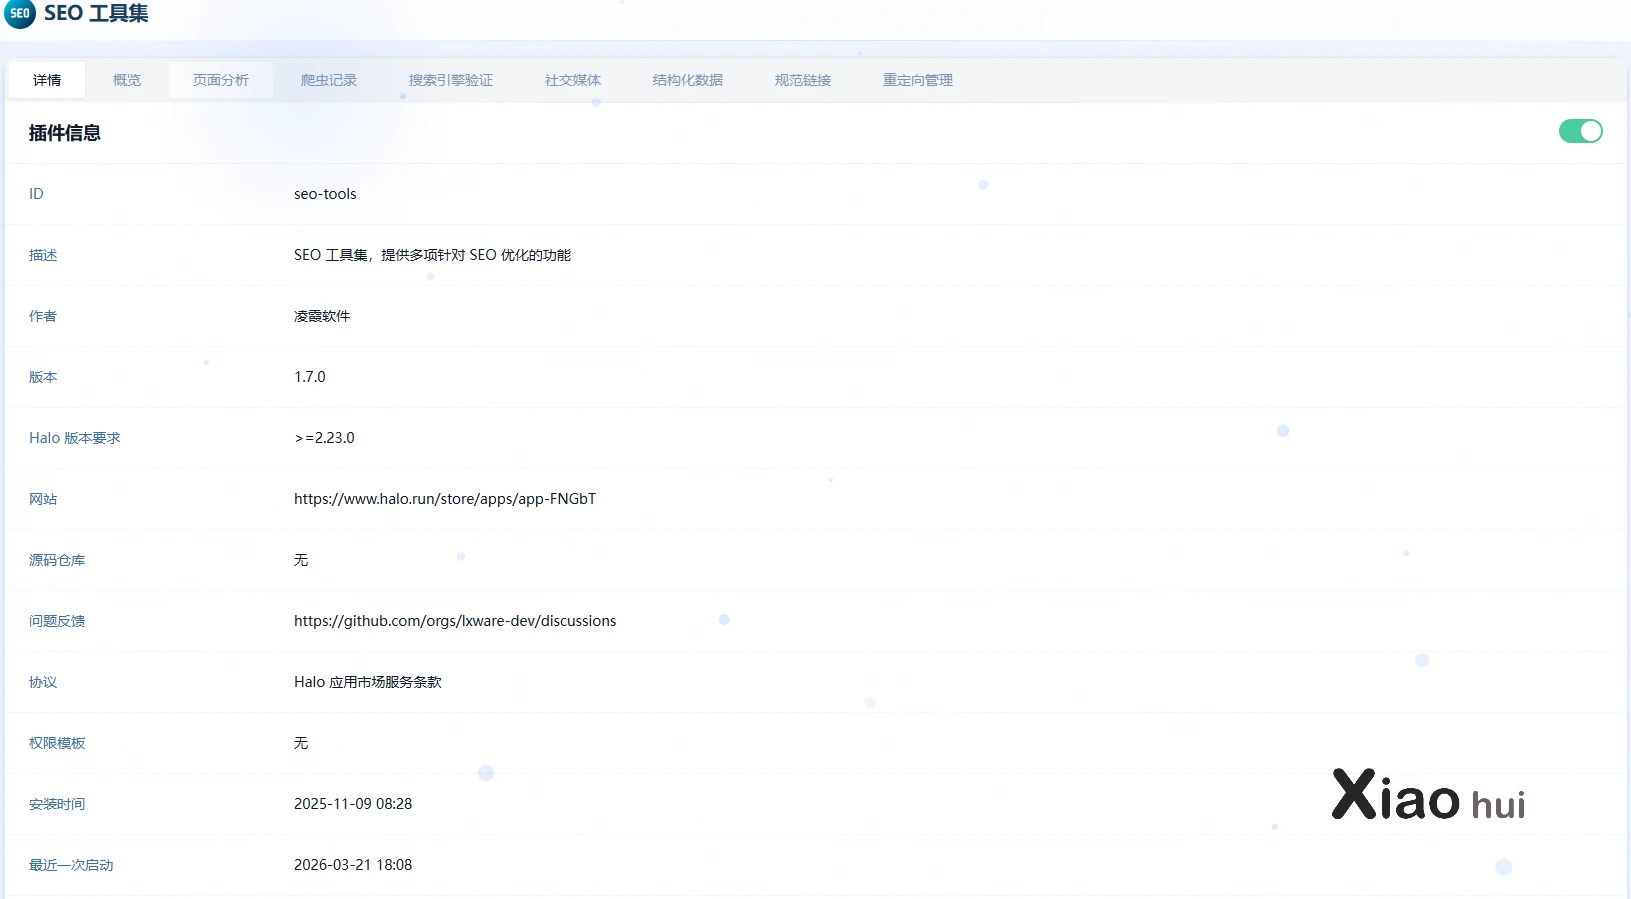Click the SEO plugin logo icon
1631x899 pixels.
pos(20,14)
